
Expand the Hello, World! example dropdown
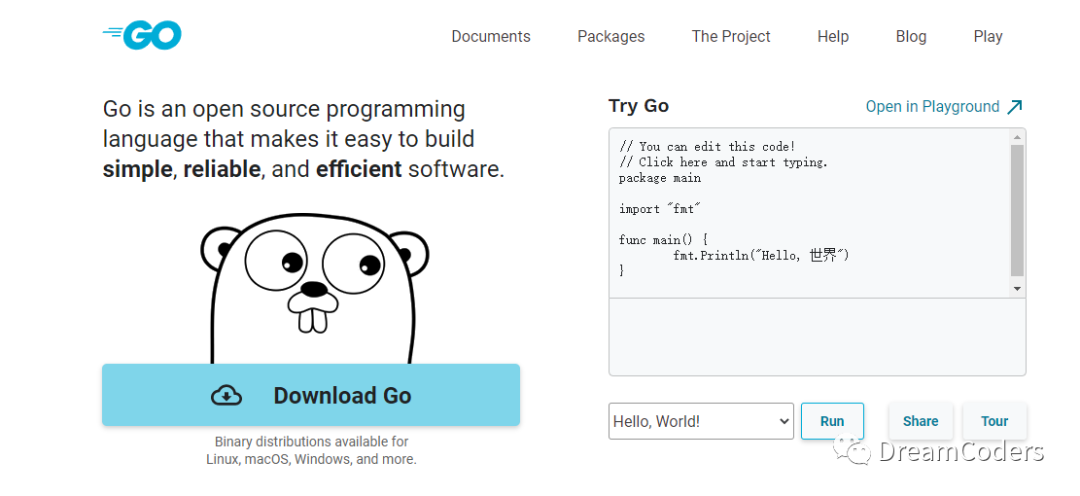(701, 421)
